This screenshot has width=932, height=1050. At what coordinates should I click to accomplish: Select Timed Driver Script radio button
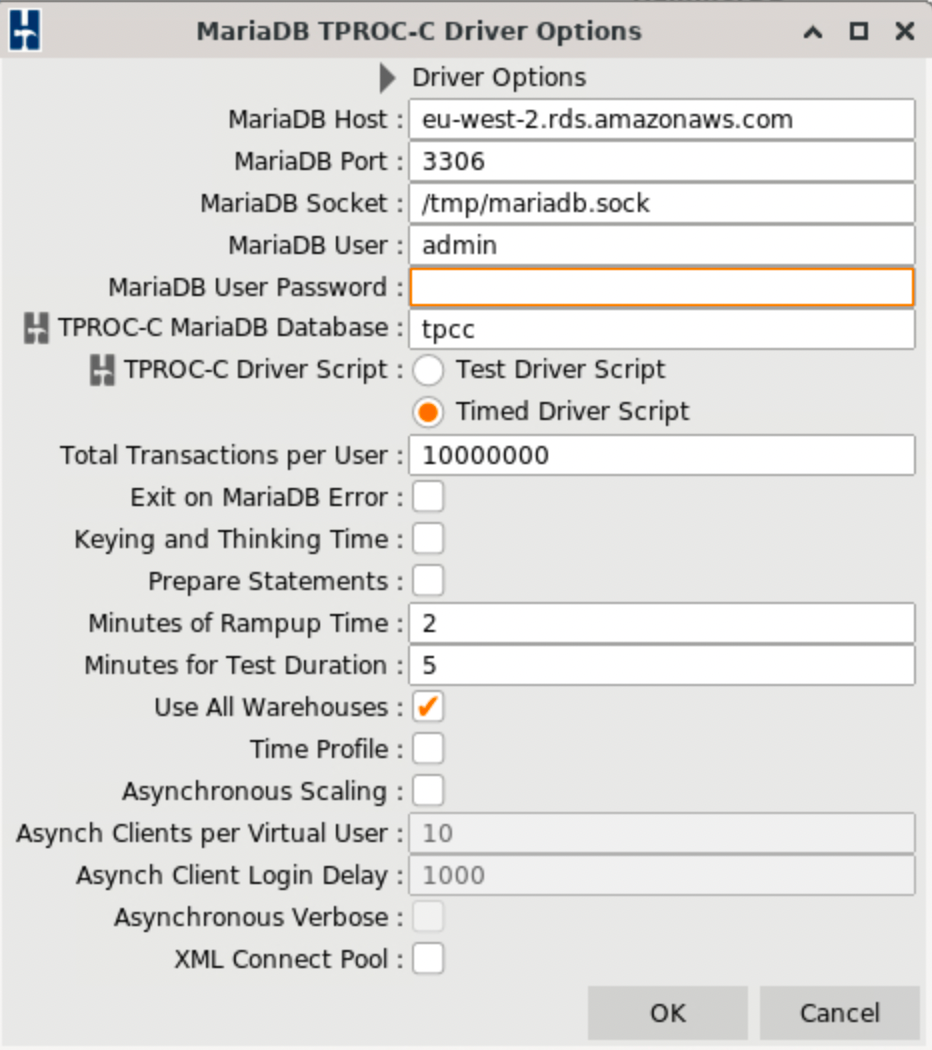428,412
